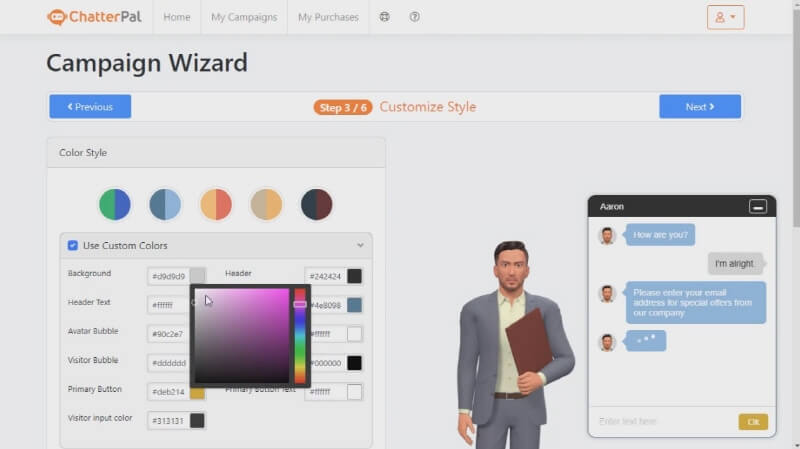Click the Step 3 / 6 badge
Screen dimensions: 800x449
click(x=343, y=107)
